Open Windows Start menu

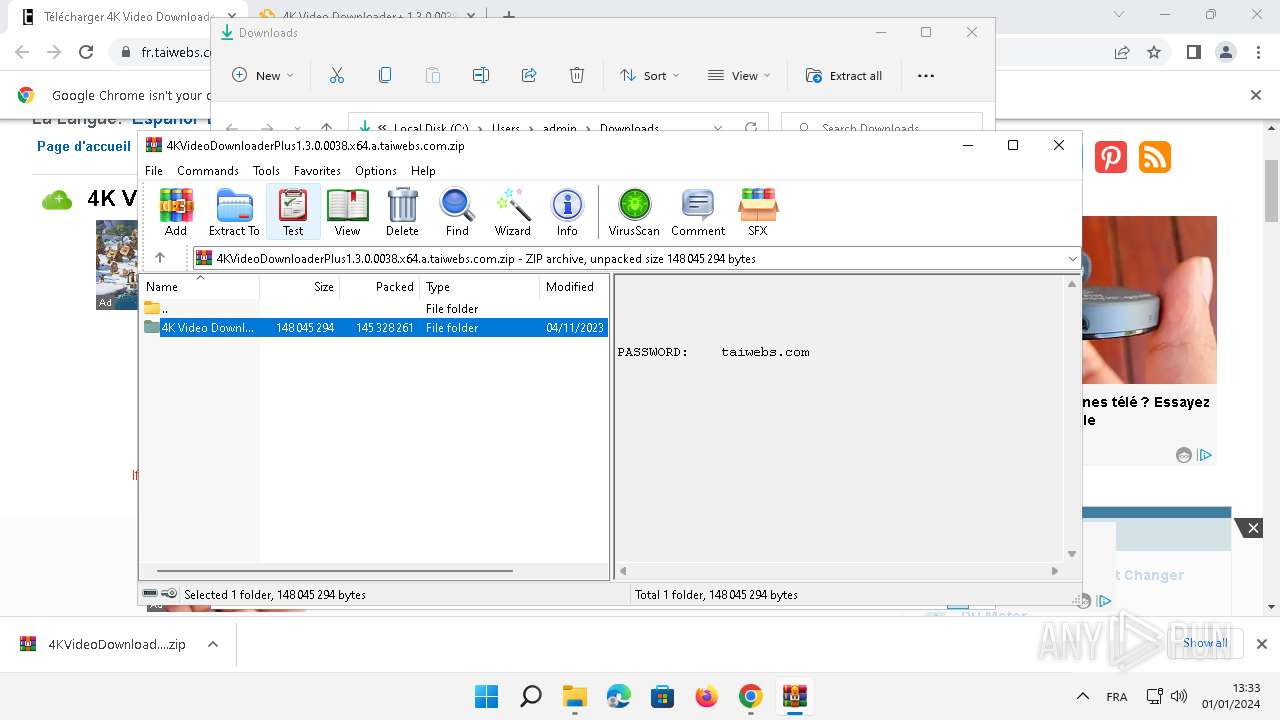tap(487, 696)
